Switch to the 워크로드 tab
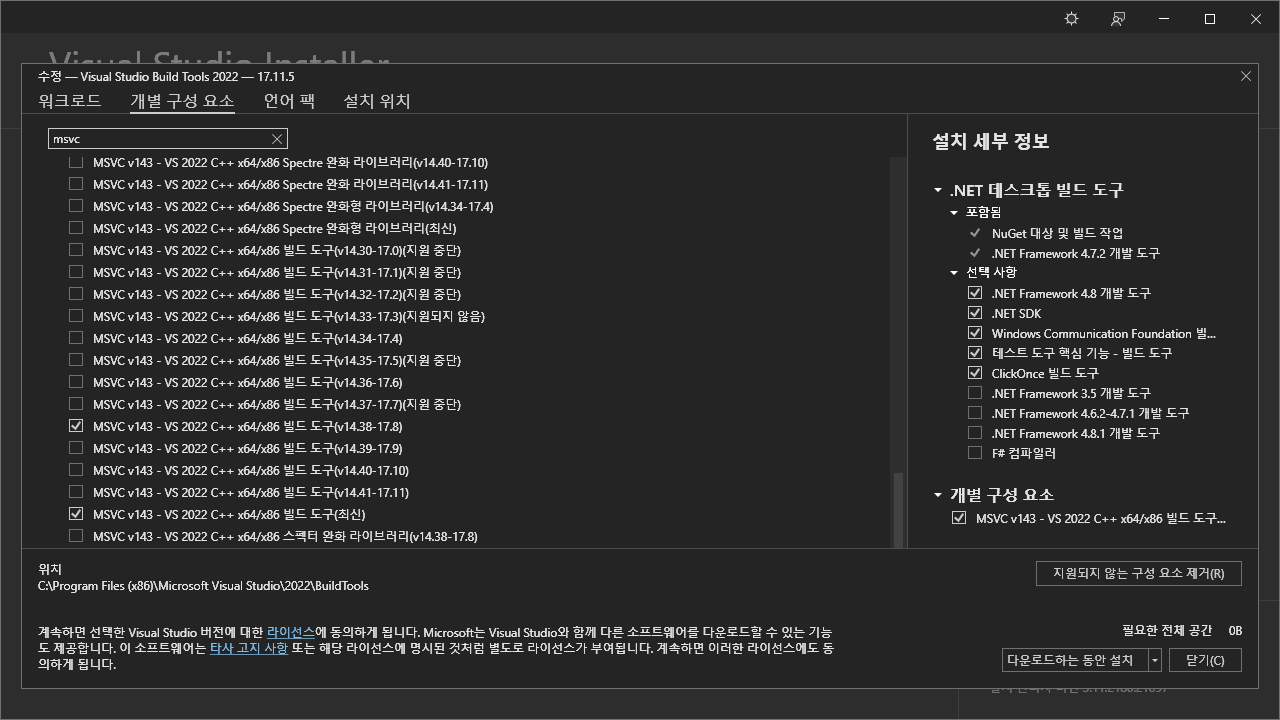The height and width of the screenshot is (720, 1280). (70, 101)
